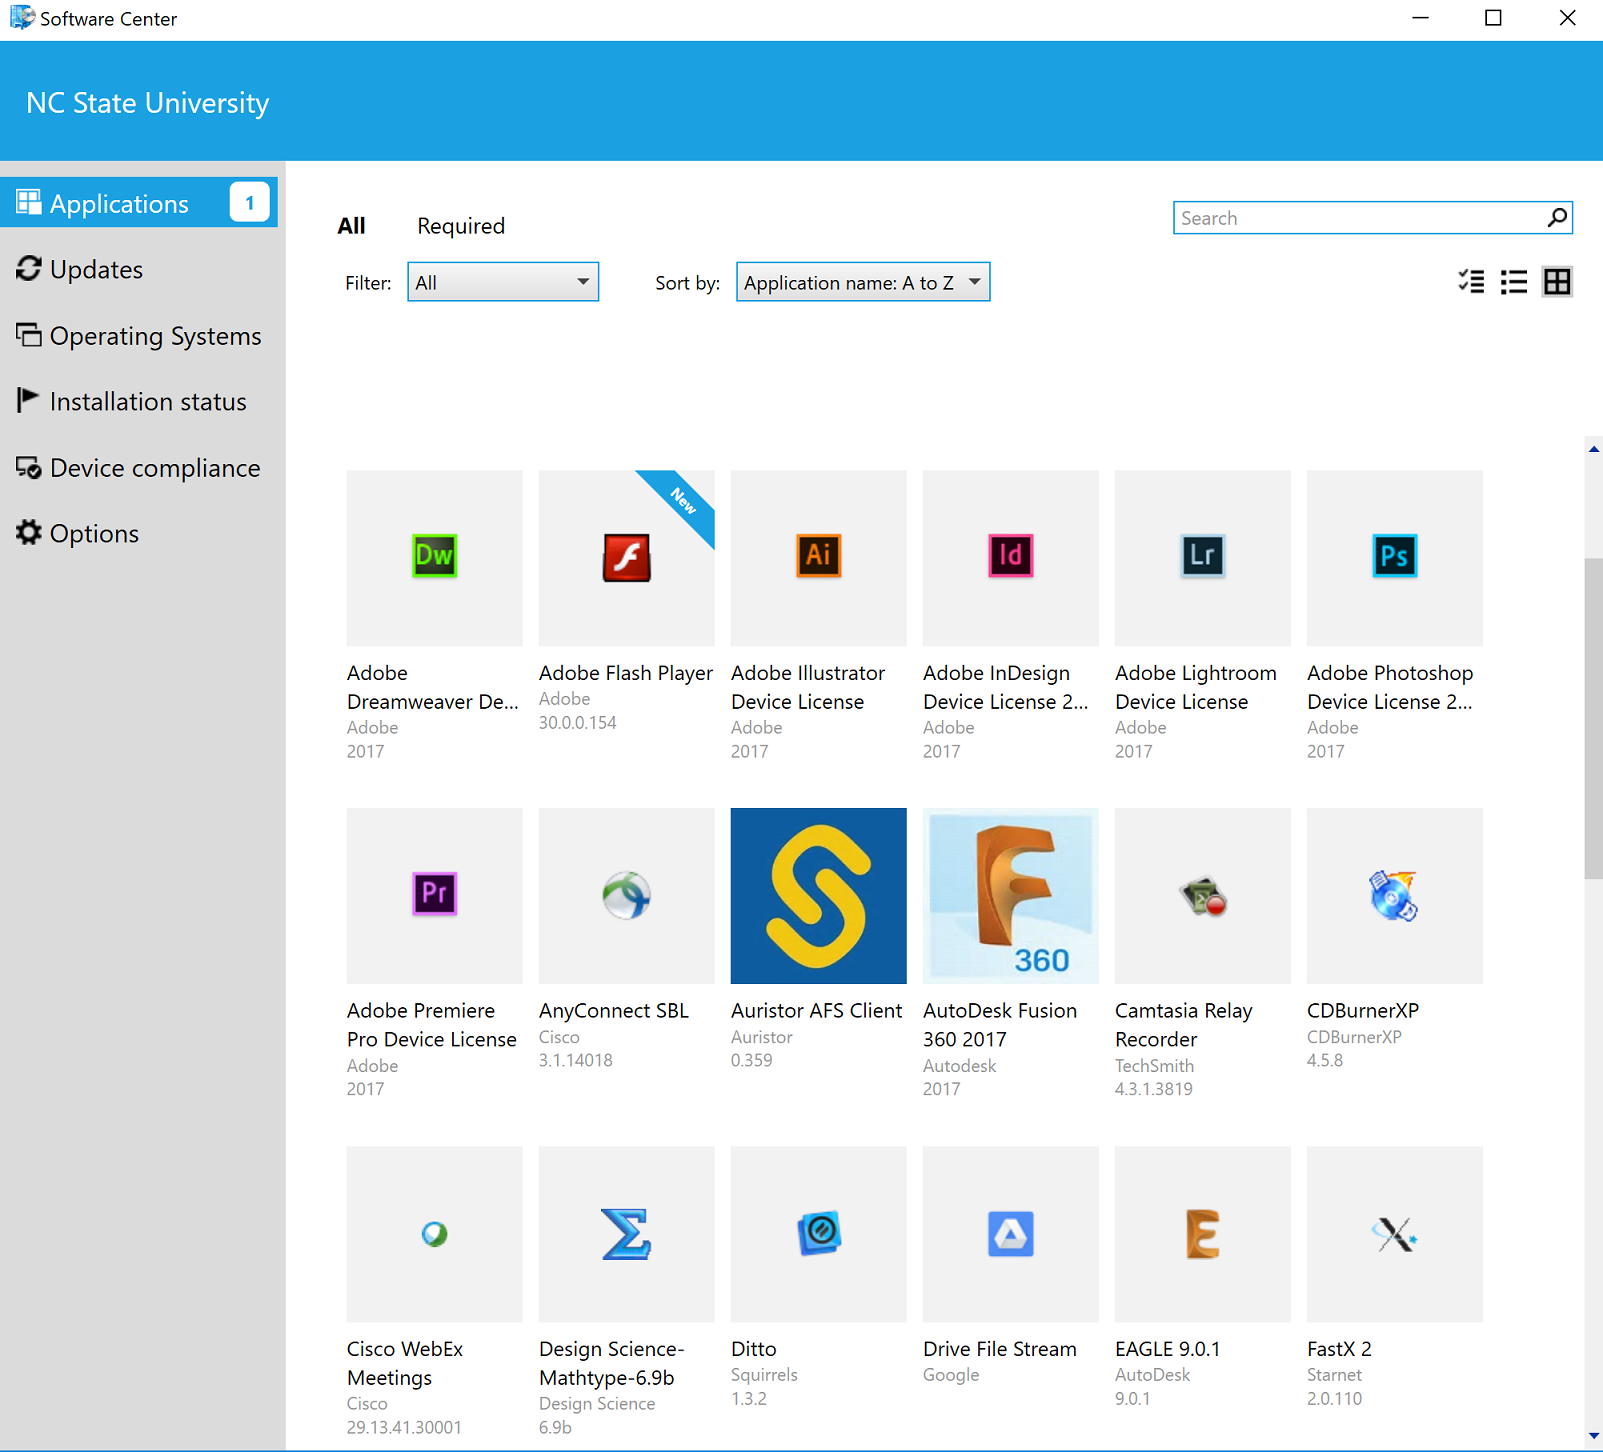Click Cisco WebEx Meetings title text
Image resolution: width=1603 pixels, height=1452 pixels.
(x=405, y=1363)
